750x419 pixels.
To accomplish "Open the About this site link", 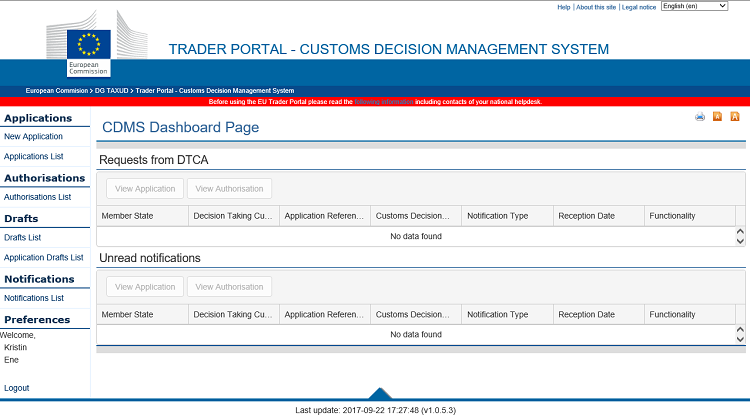I will click(x=596, y=7).
